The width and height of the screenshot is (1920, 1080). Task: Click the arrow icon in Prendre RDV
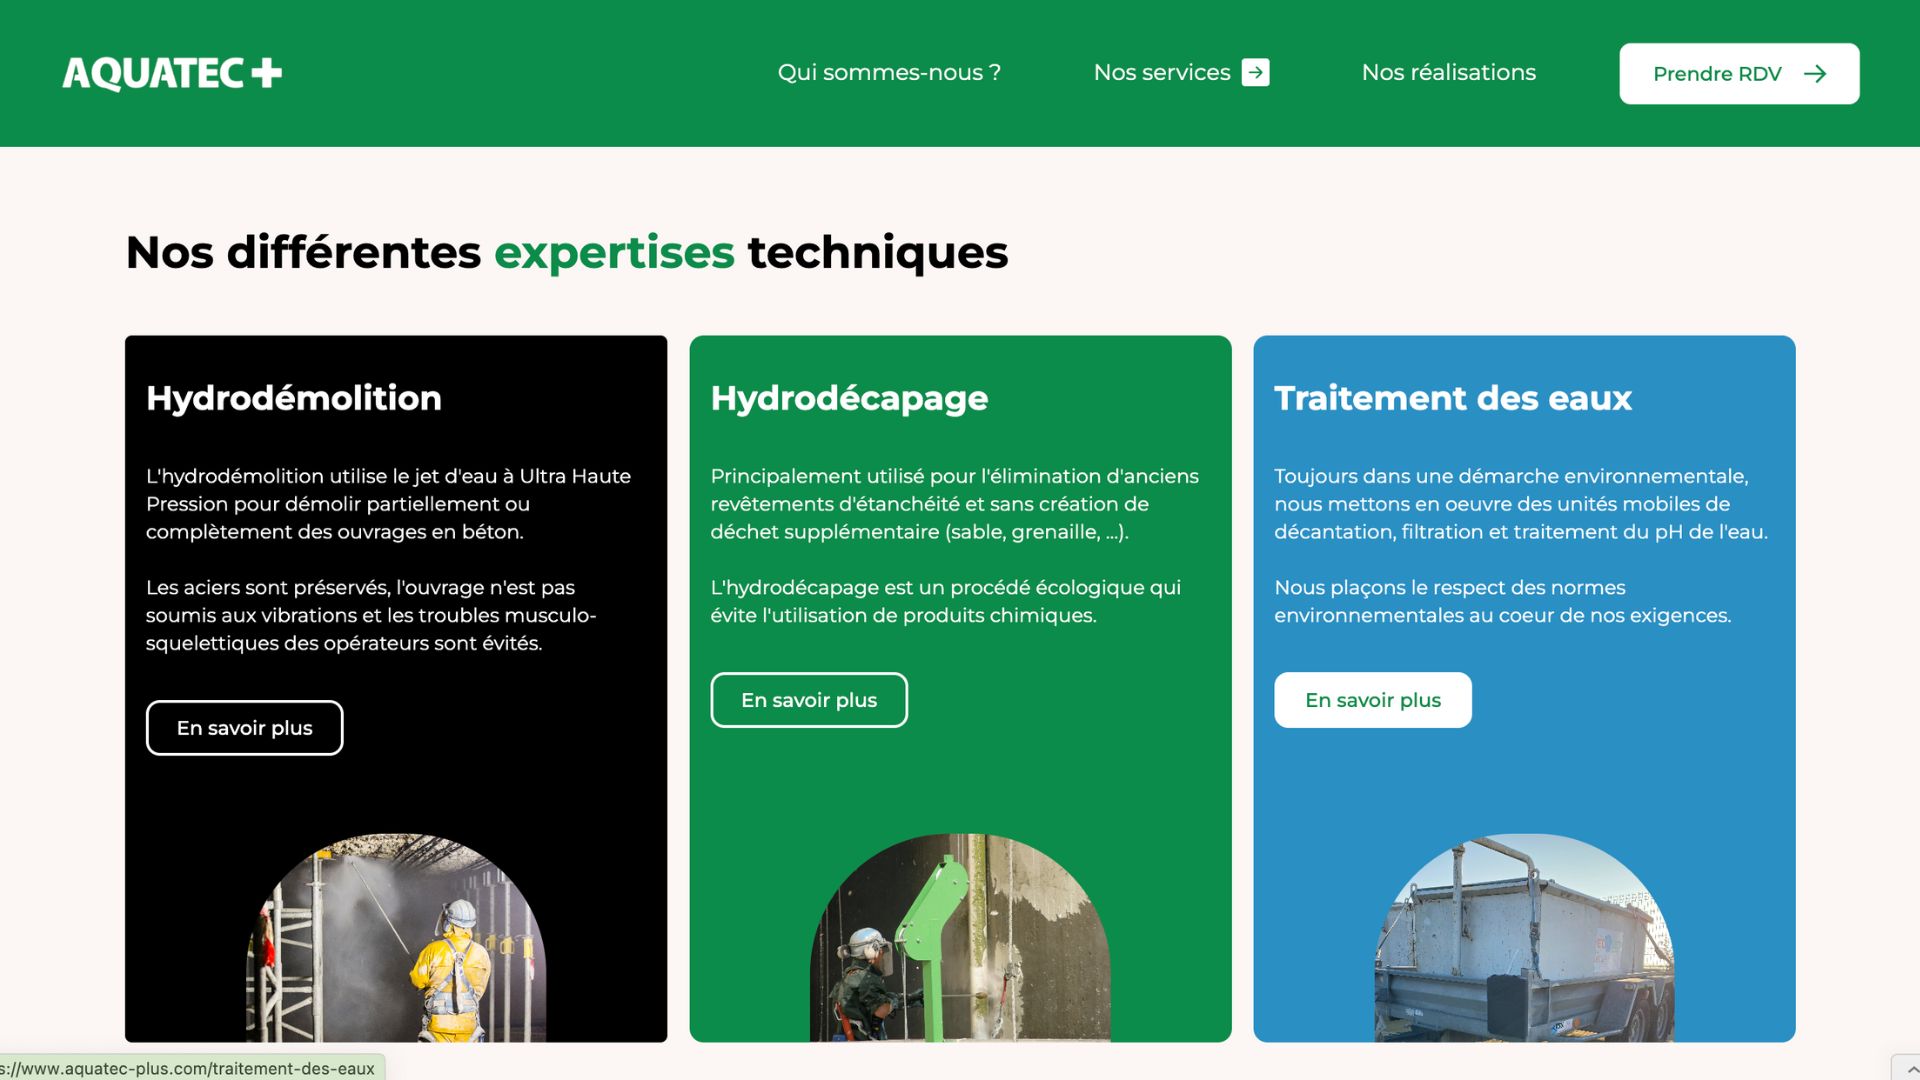click(1815, 74)
